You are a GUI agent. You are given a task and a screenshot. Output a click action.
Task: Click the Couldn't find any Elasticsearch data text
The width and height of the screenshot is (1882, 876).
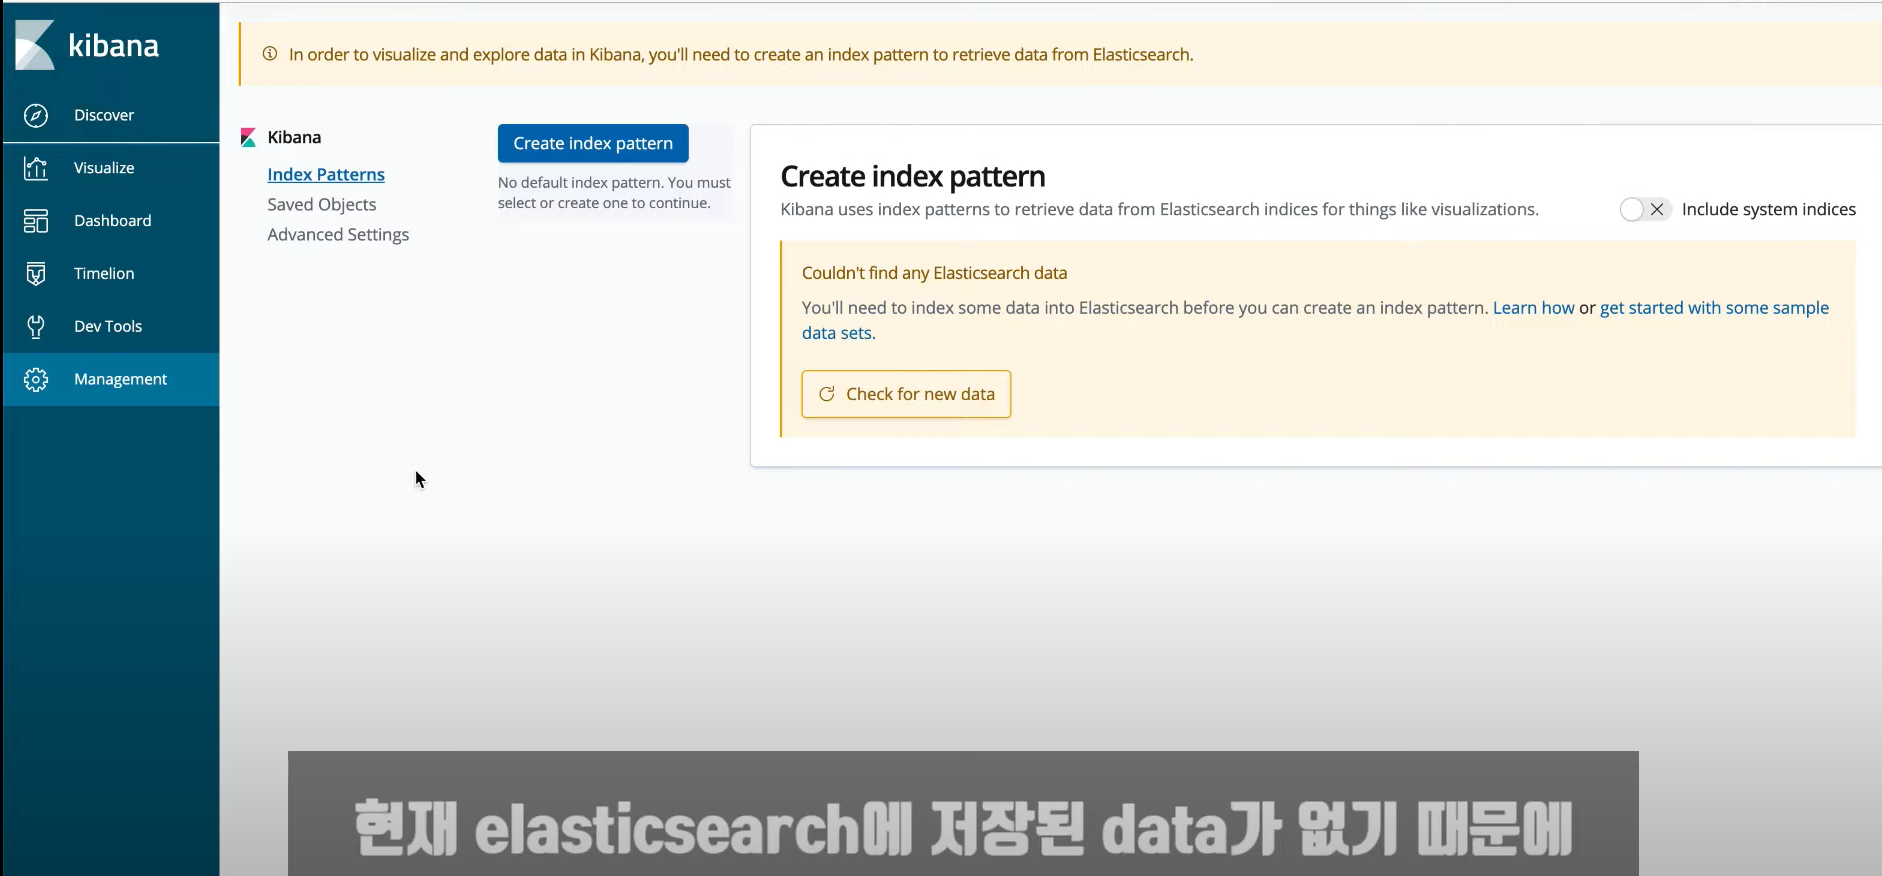coord(934,273)
